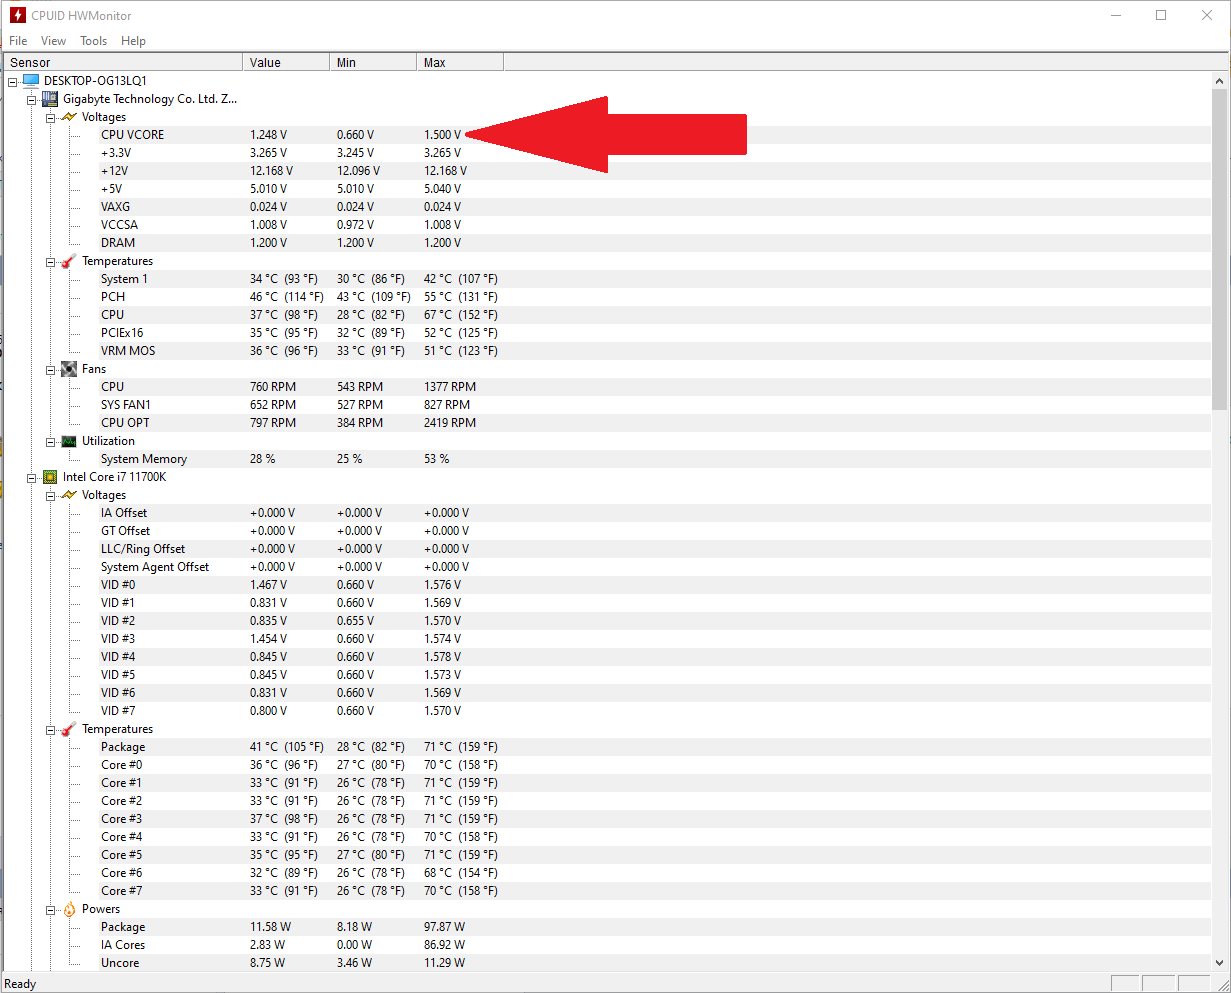Image resolution: width=1231 pixels, height=993 pixels.
Task: Click the CPU chip icon beside Intel Core i7
Action: (x=49, y=477)
